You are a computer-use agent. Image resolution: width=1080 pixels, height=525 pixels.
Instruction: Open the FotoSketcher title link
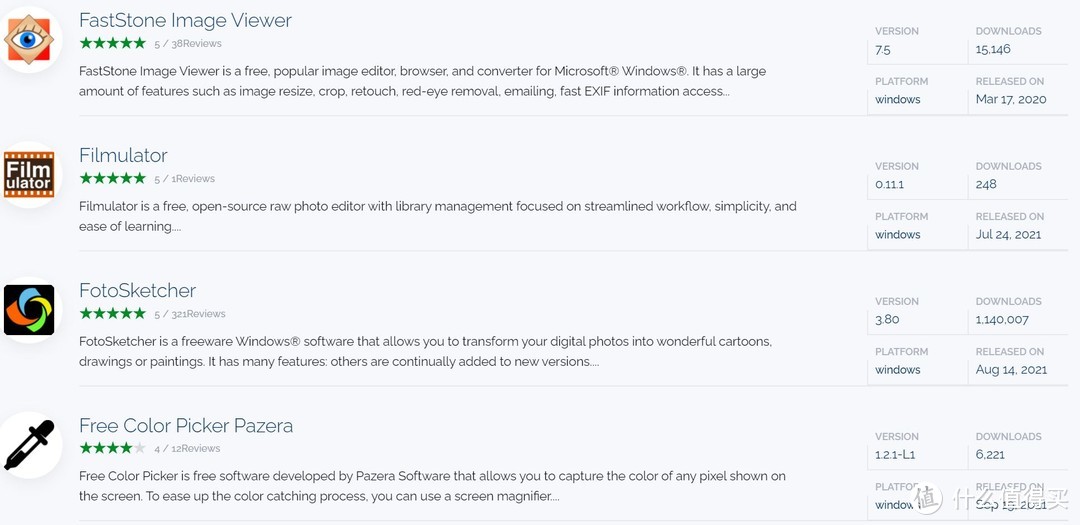click(x=137, y=290)
